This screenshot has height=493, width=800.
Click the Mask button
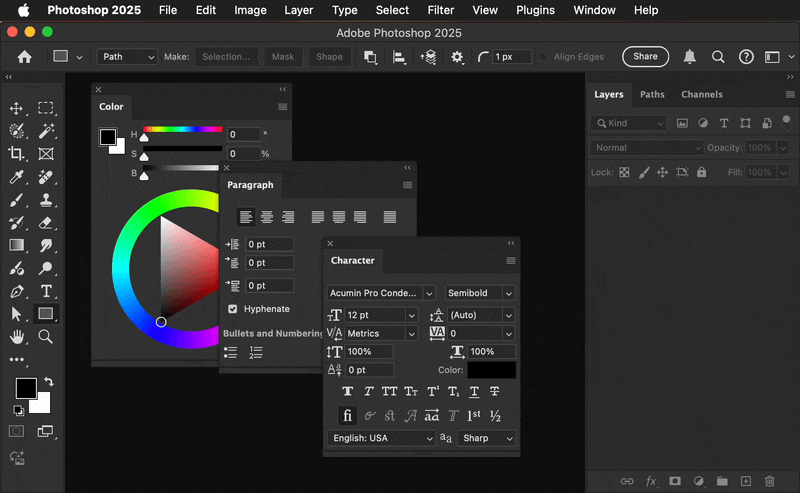pyautogui.click(x=283, y=57)
